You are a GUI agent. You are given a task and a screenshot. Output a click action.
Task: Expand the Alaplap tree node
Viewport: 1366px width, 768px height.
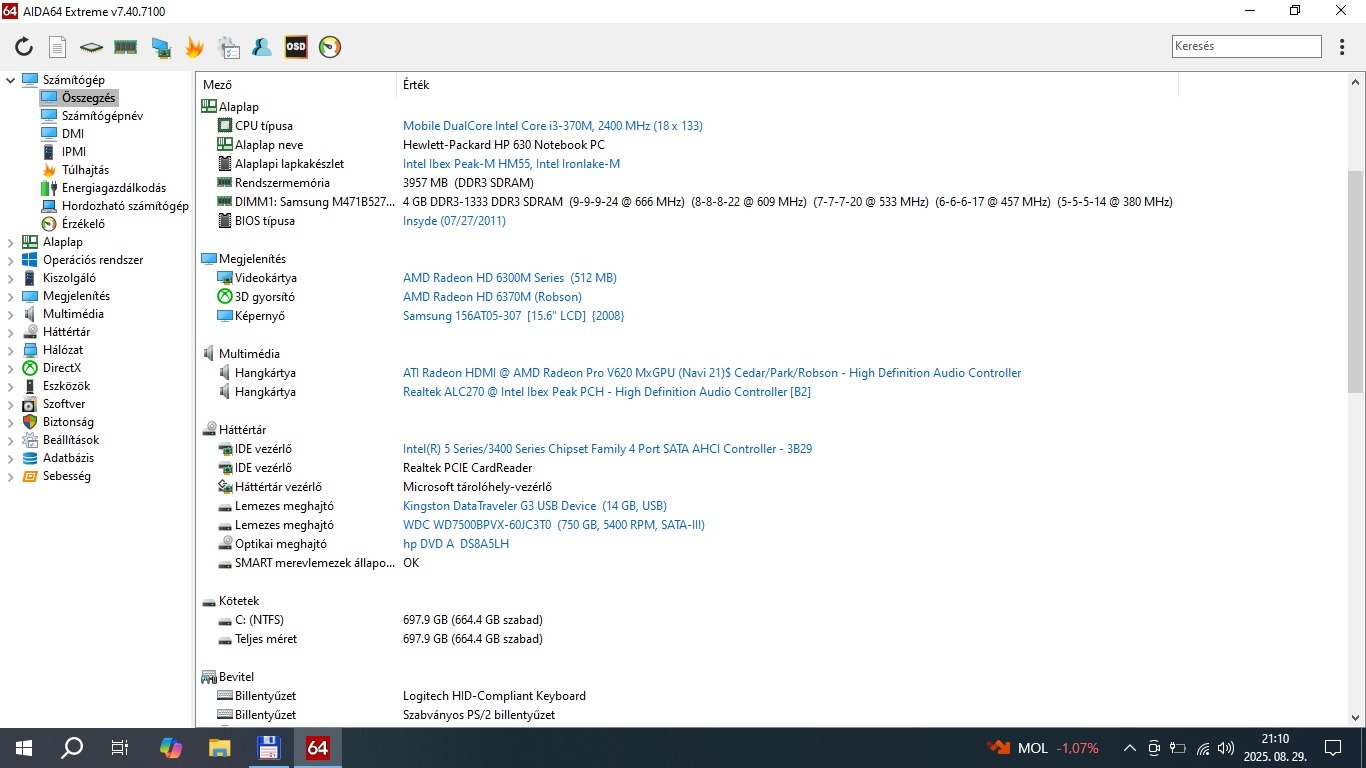11,242
